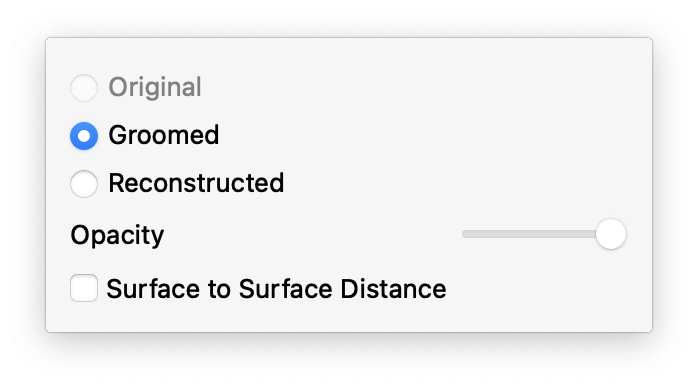Image resolution: width=698 pixels, height=386 pixels.
Task: Click the faded circle left of Original
Action: (84, 88)
